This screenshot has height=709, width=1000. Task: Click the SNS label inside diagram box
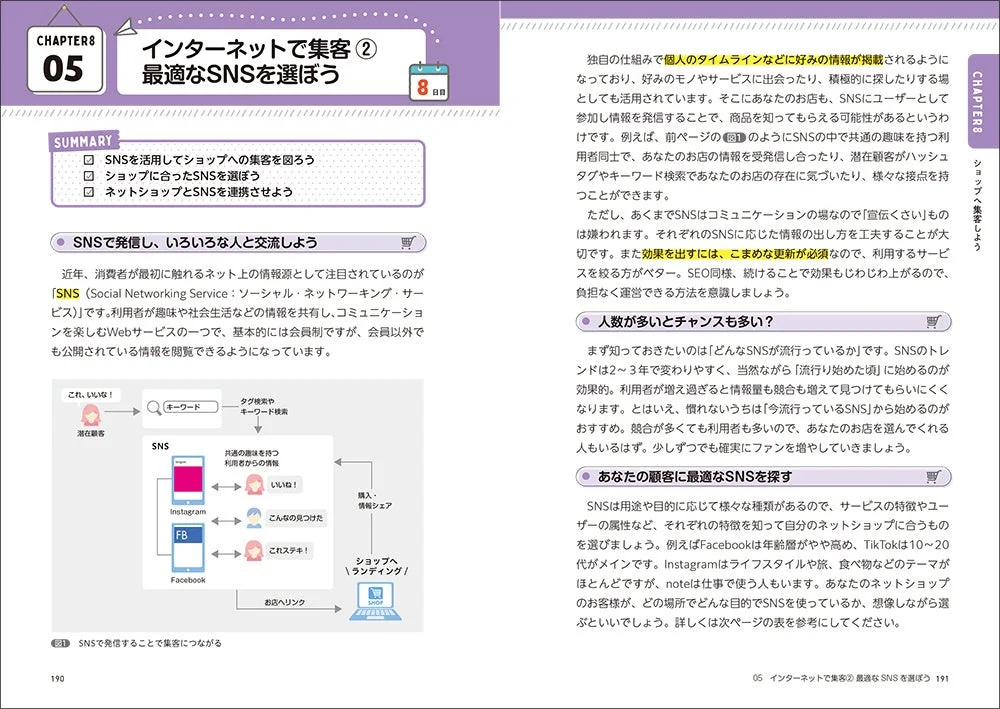click(160, 446)
